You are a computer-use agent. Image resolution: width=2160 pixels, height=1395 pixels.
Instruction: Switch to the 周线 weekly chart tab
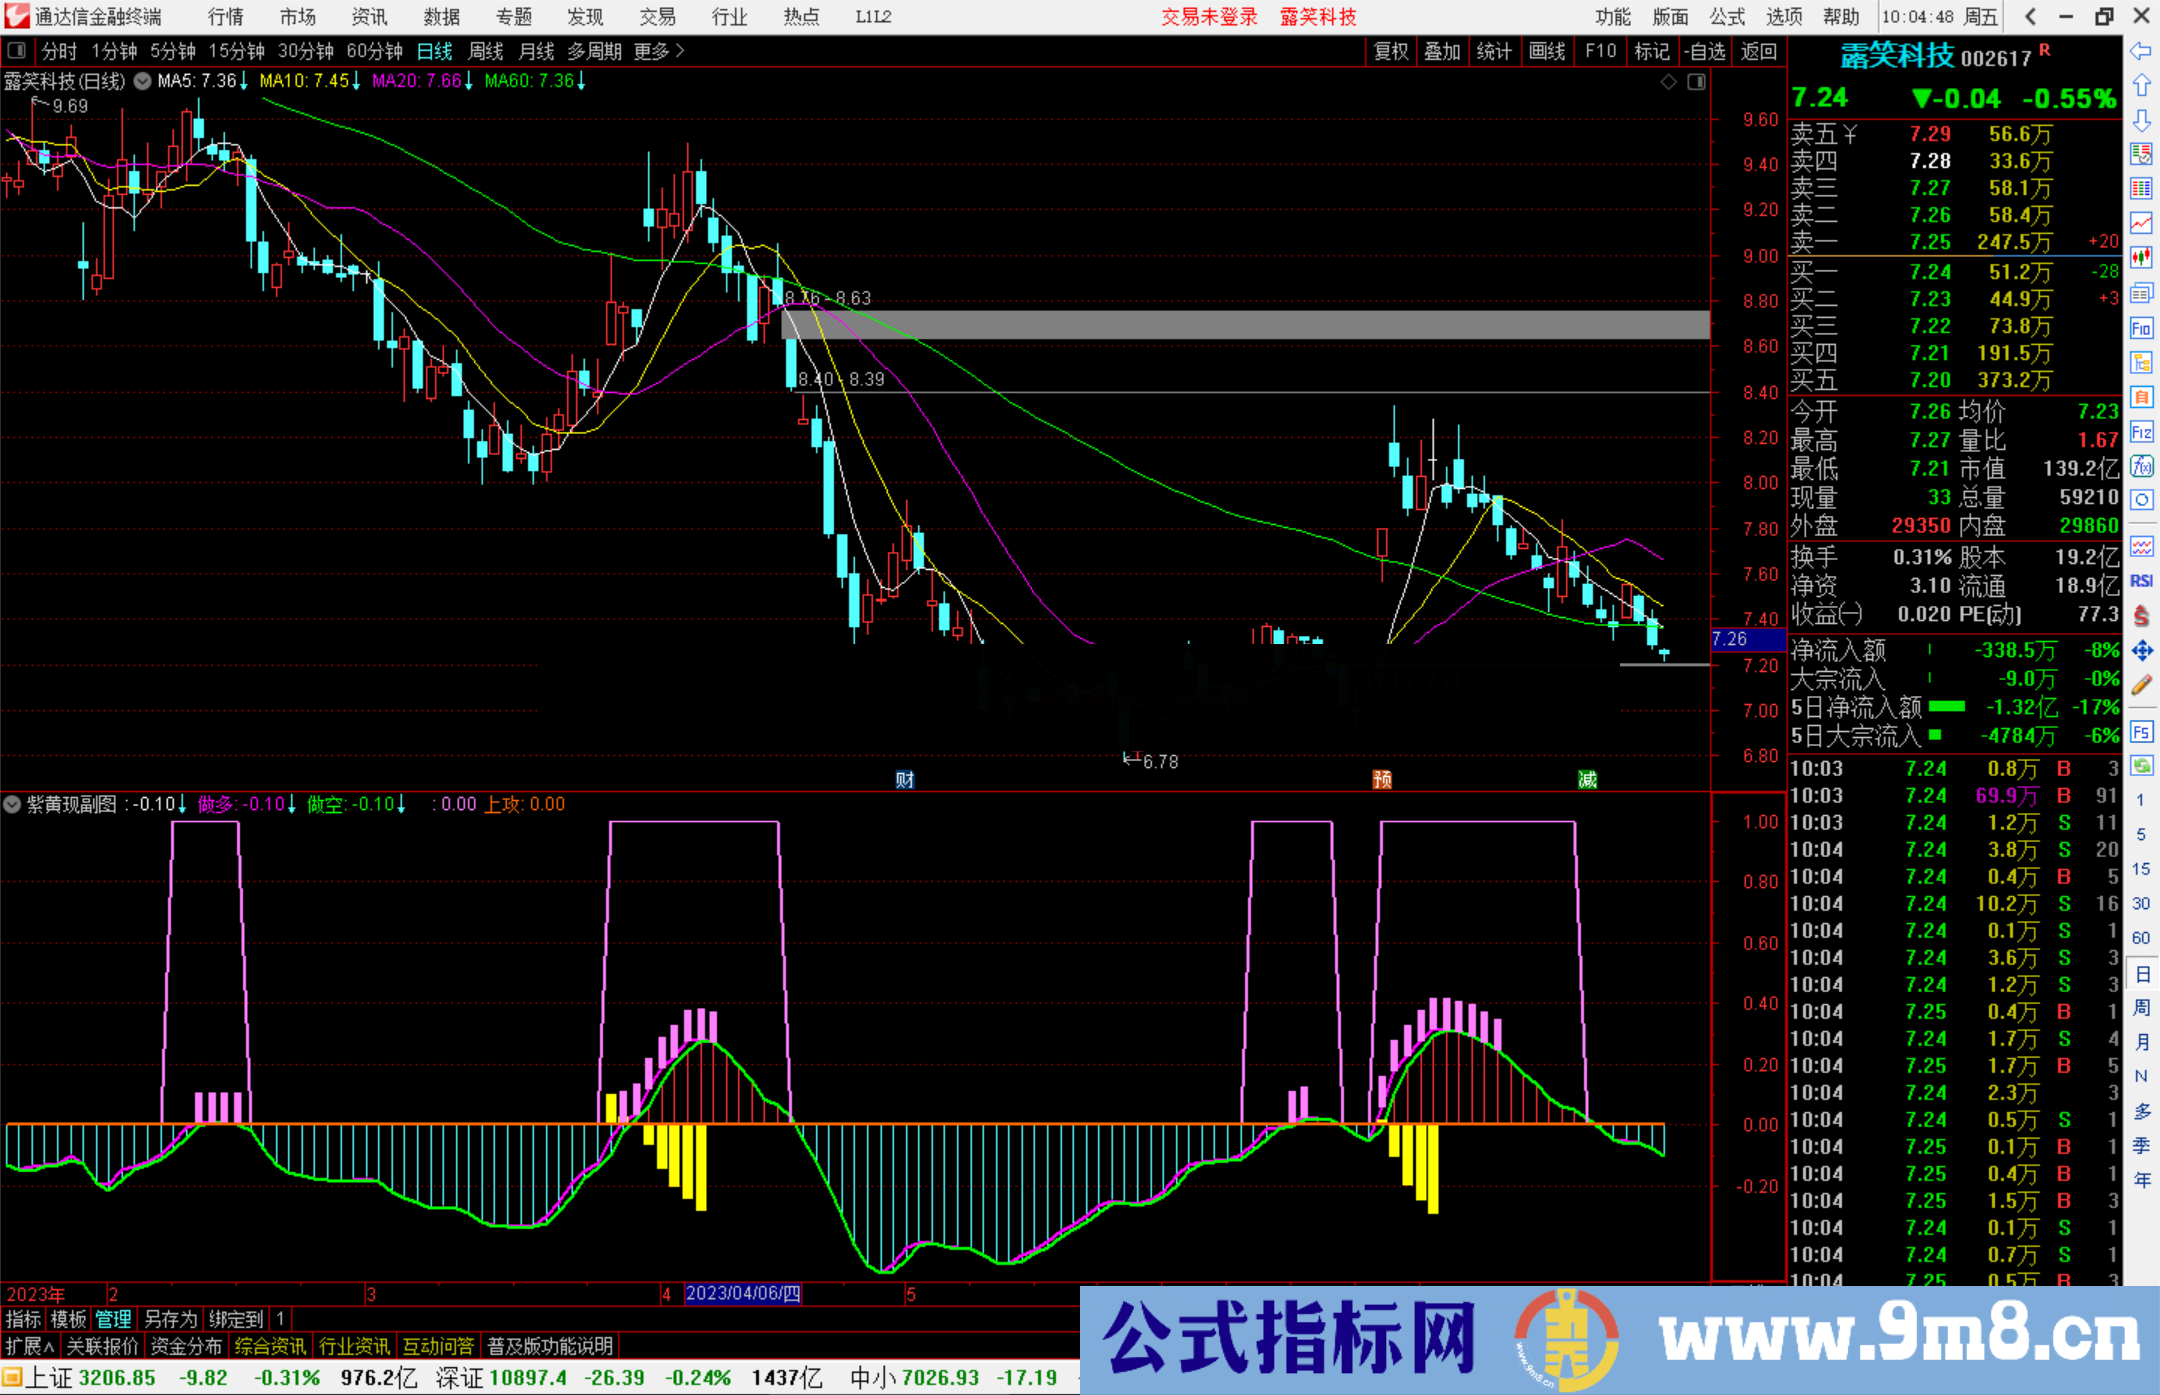tap(485, 51)
